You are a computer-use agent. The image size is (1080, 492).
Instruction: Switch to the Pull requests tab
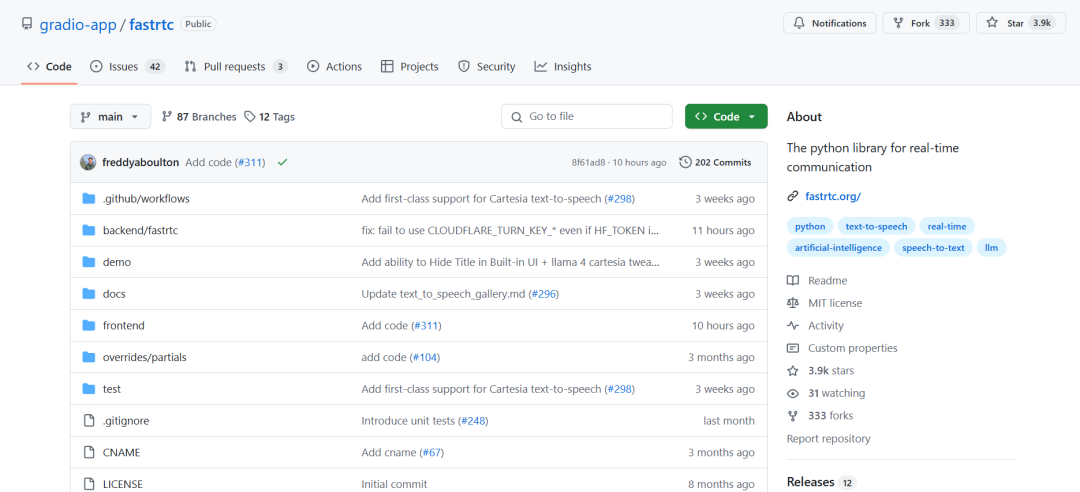(235, 67)
